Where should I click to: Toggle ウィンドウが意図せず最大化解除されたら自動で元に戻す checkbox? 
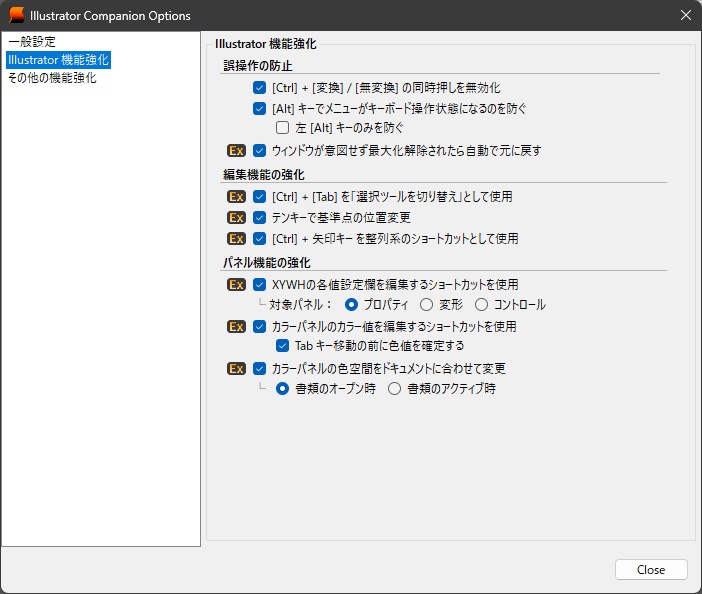click(x=259, y=150)
